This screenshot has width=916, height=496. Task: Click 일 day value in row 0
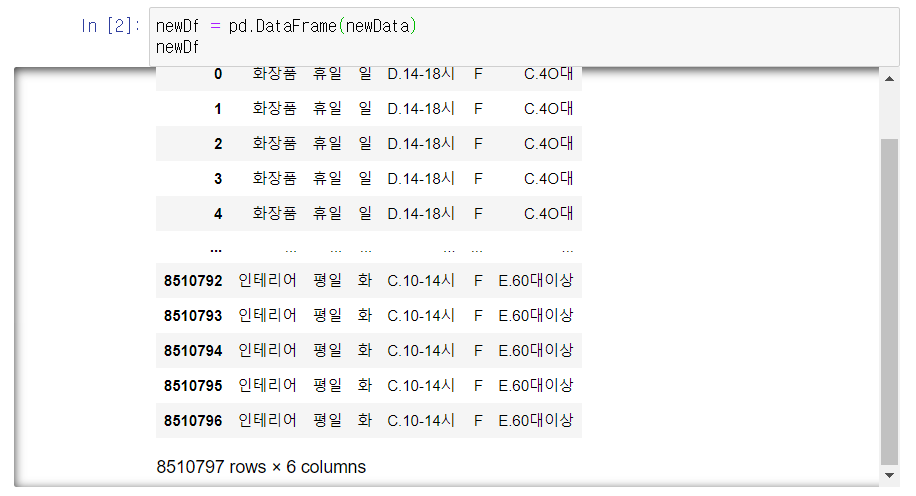(365, 74)
